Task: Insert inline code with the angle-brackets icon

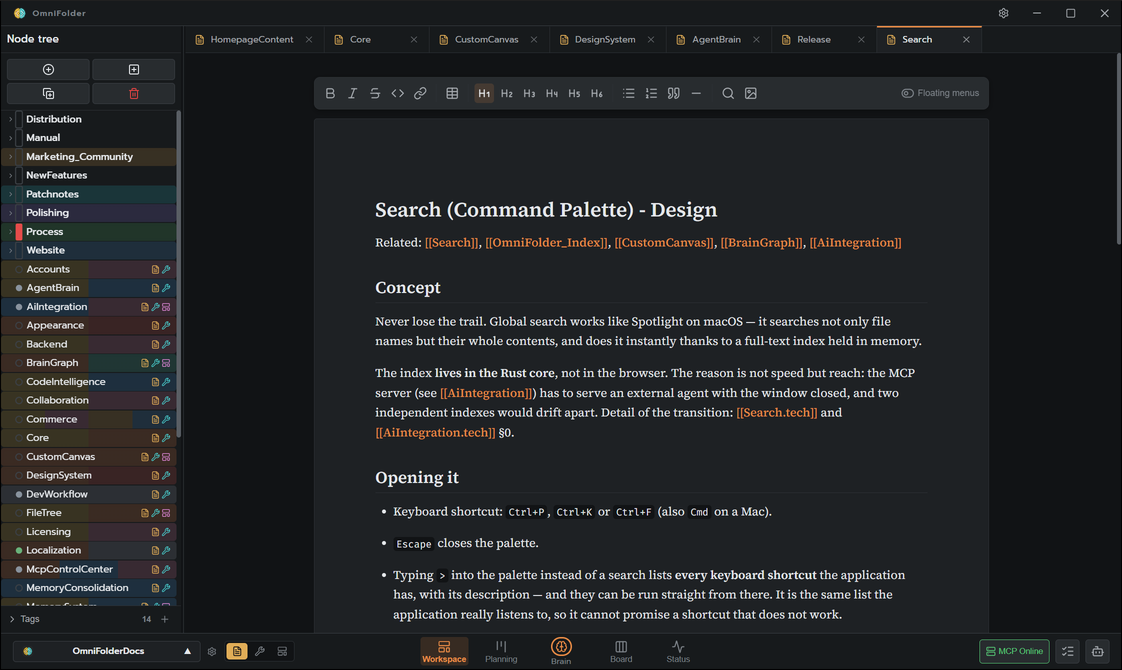Action: pyautogui.click(x=398, y=93)
